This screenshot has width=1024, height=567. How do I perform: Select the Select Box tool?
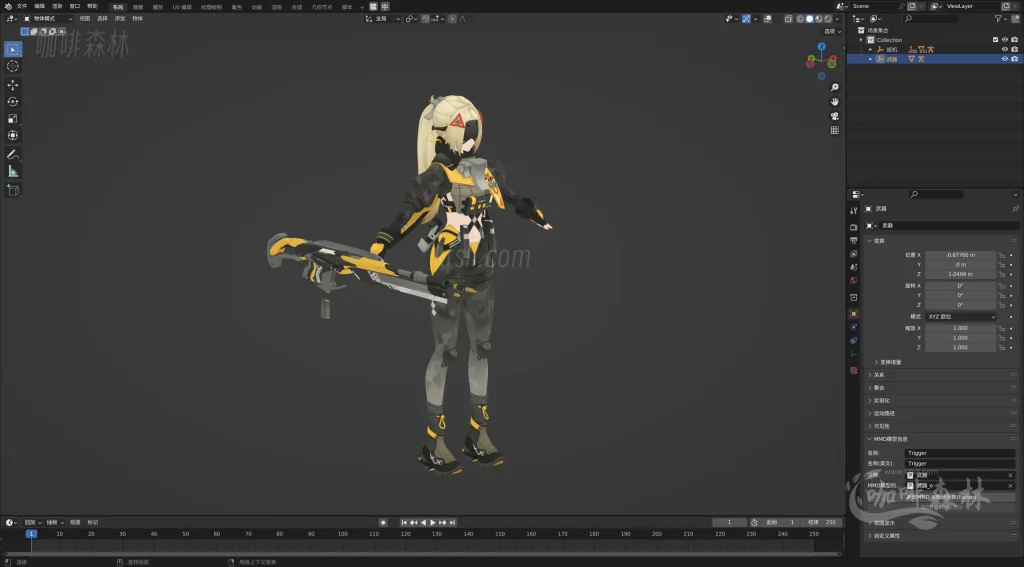coord(12,49)
